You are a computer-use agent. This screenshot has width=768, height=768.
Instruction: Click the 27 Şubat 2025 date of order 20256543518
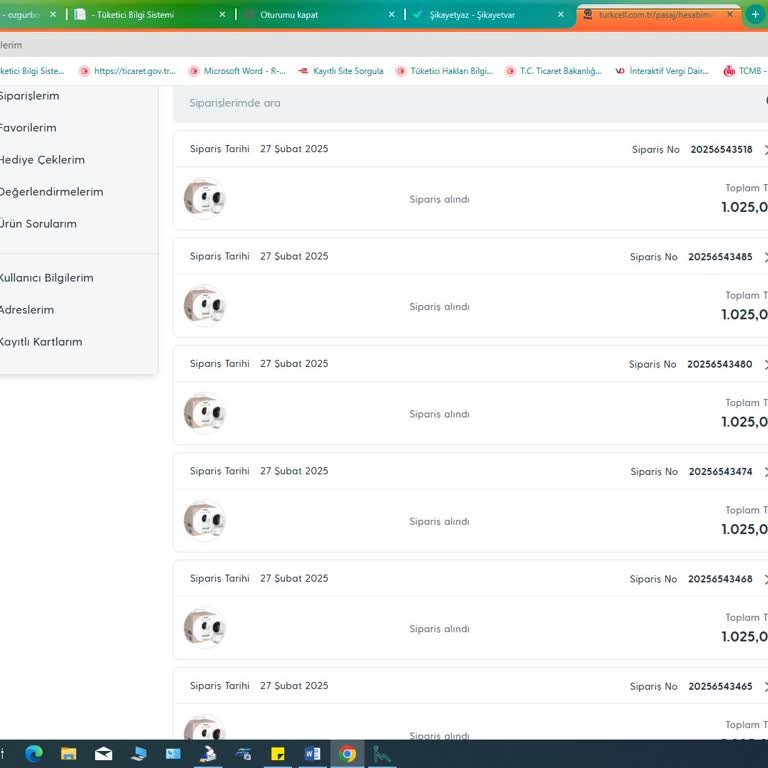tap(294, 149)
